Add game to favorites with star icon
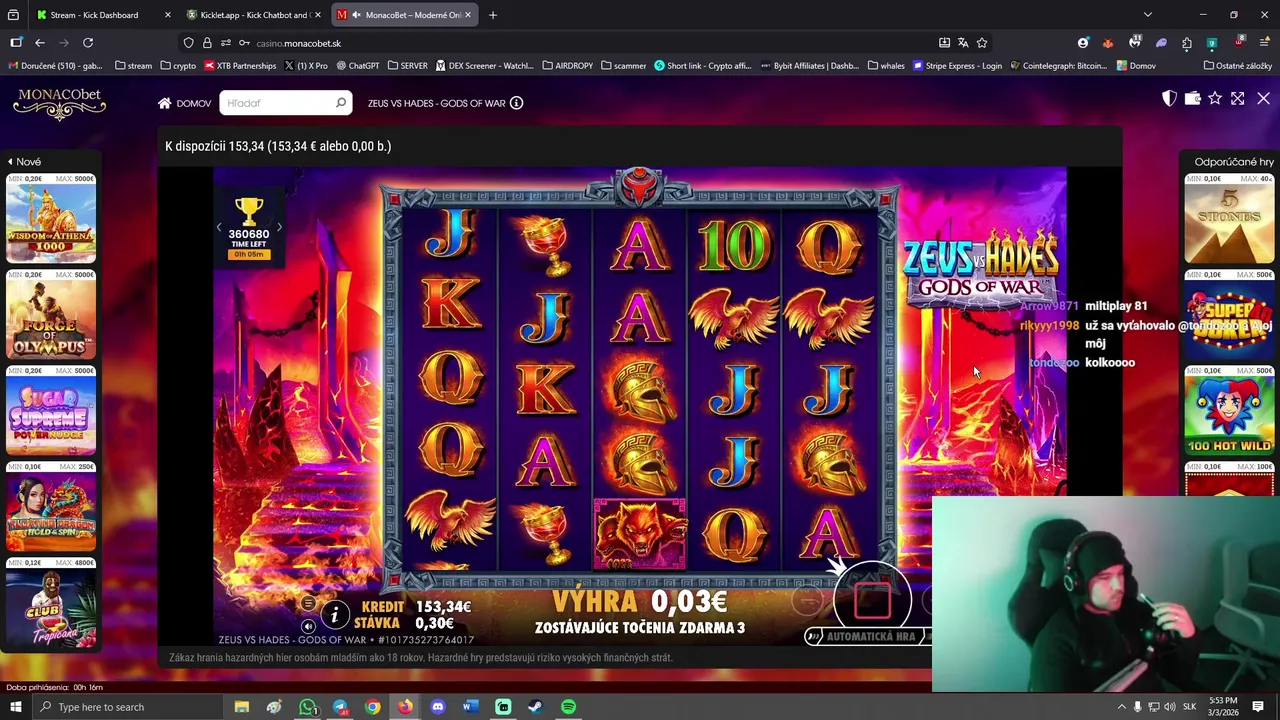1280x720 pixels. [1215, 98]
